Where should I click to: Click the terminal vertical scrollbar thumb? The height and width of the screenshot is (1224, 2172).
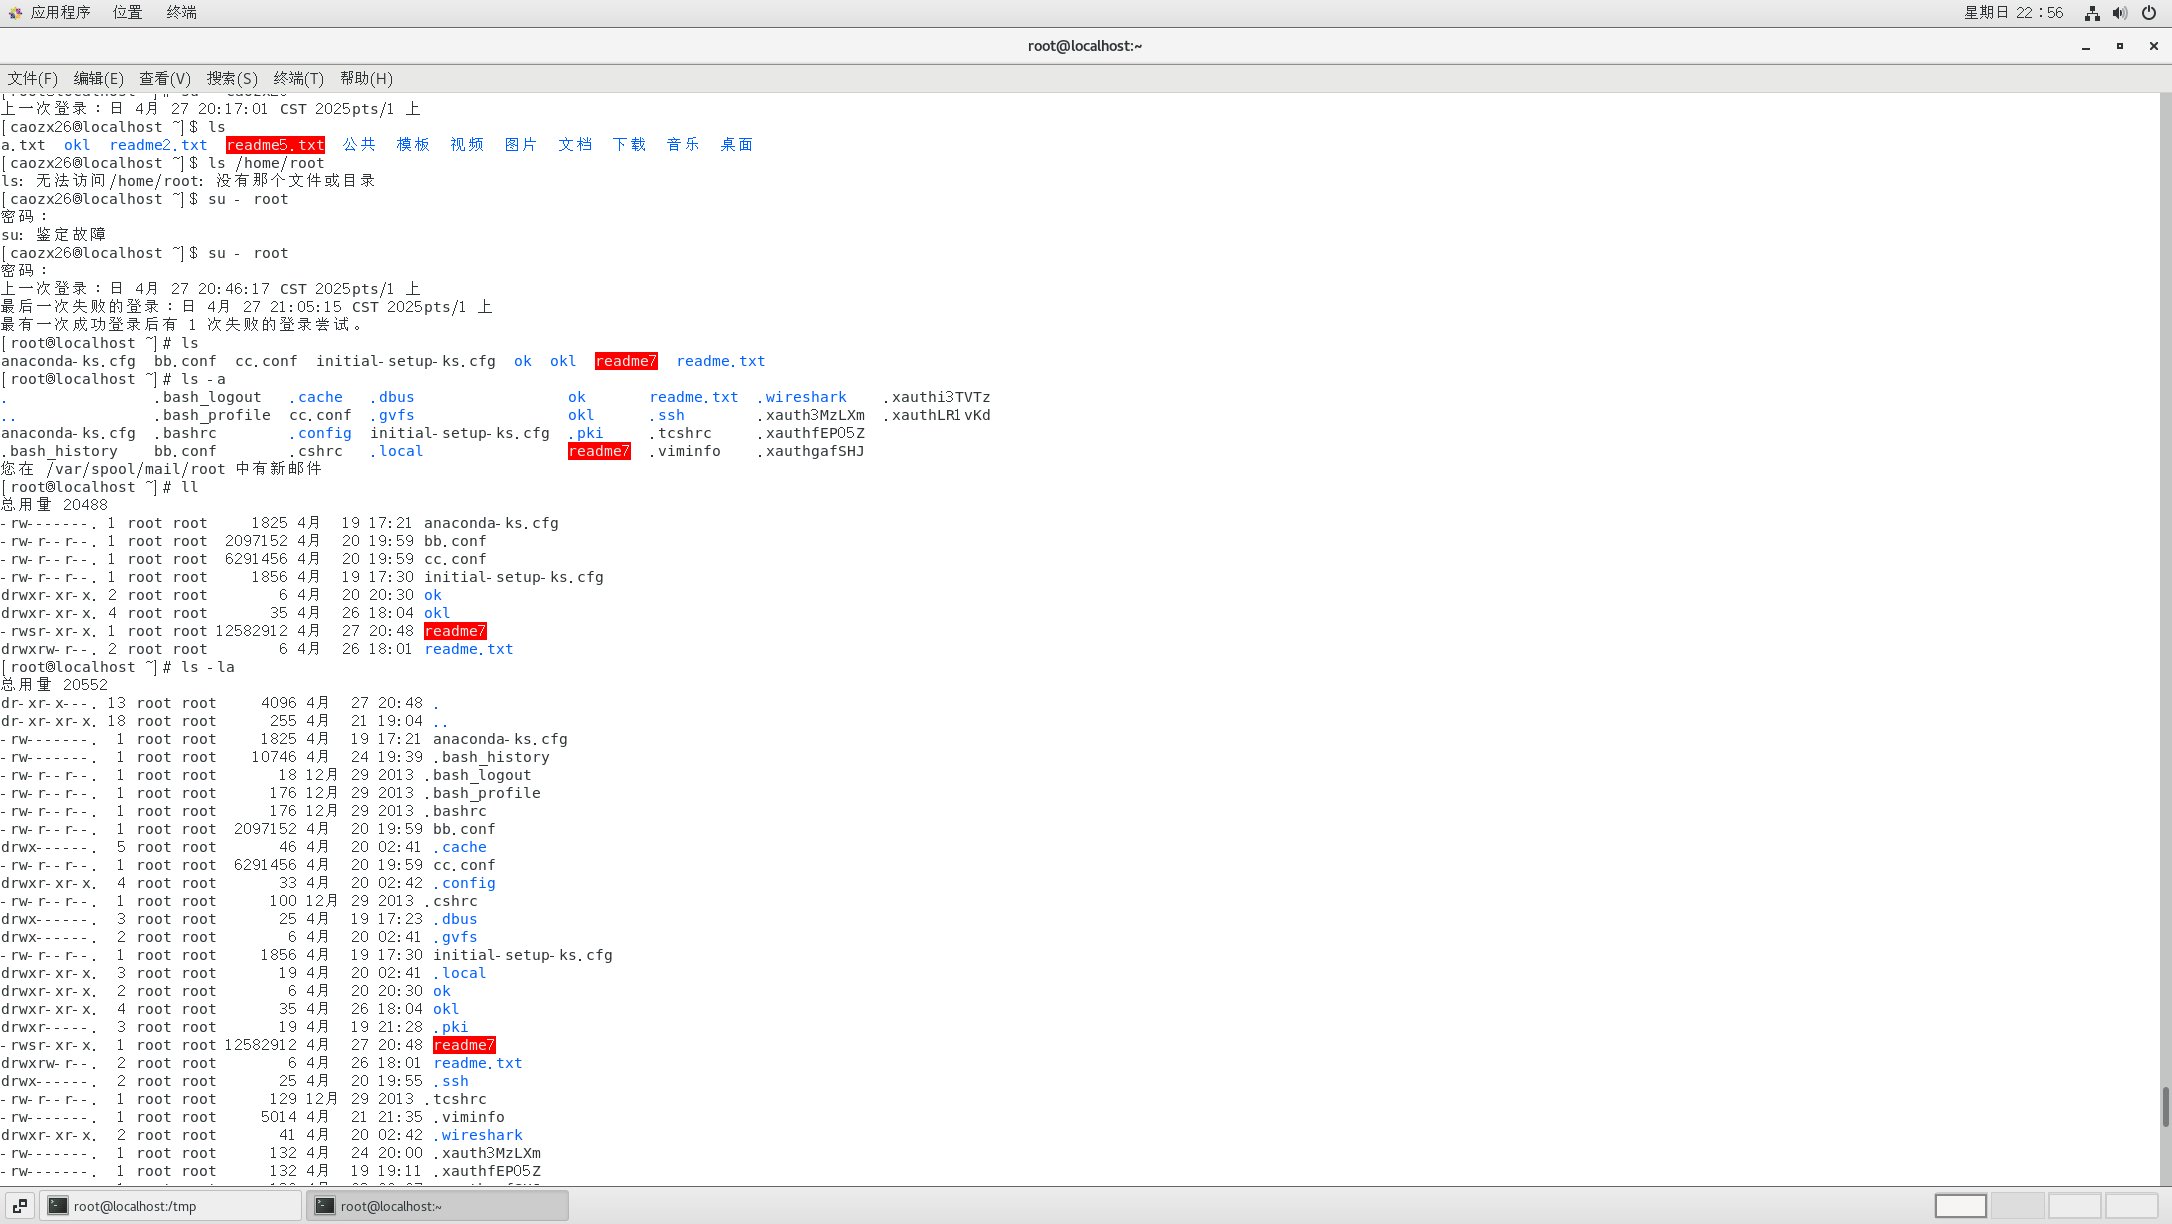[x=2165, y=1106]
